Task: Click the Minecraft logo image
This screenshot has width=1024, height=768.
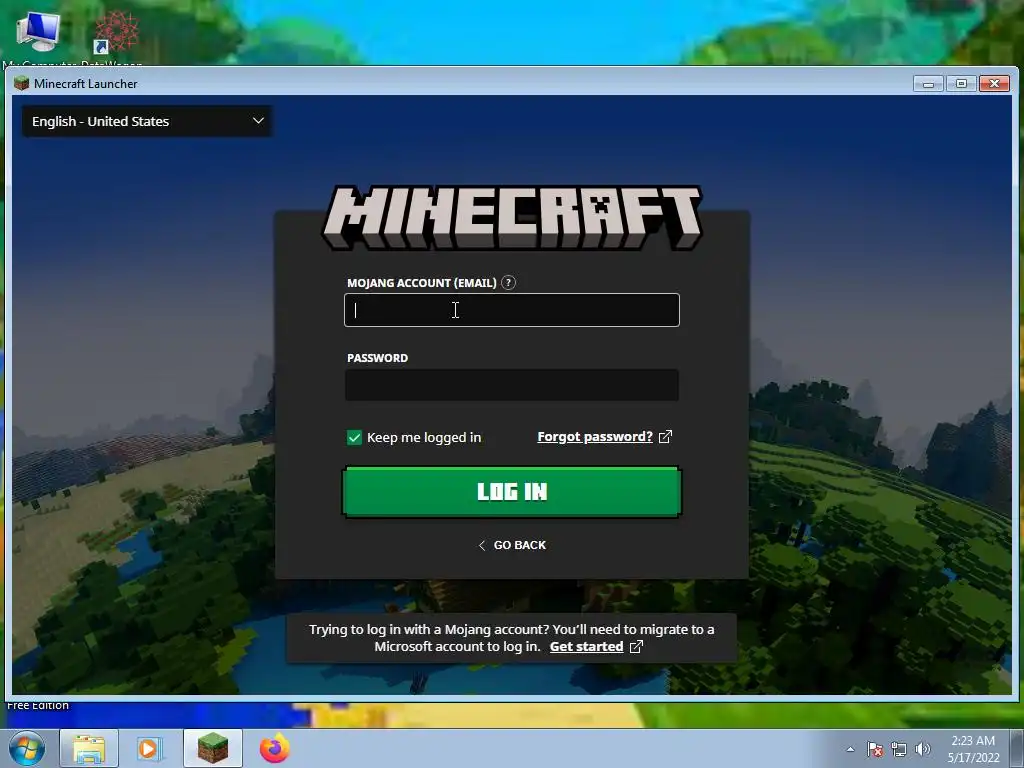Action: (512, 218)
